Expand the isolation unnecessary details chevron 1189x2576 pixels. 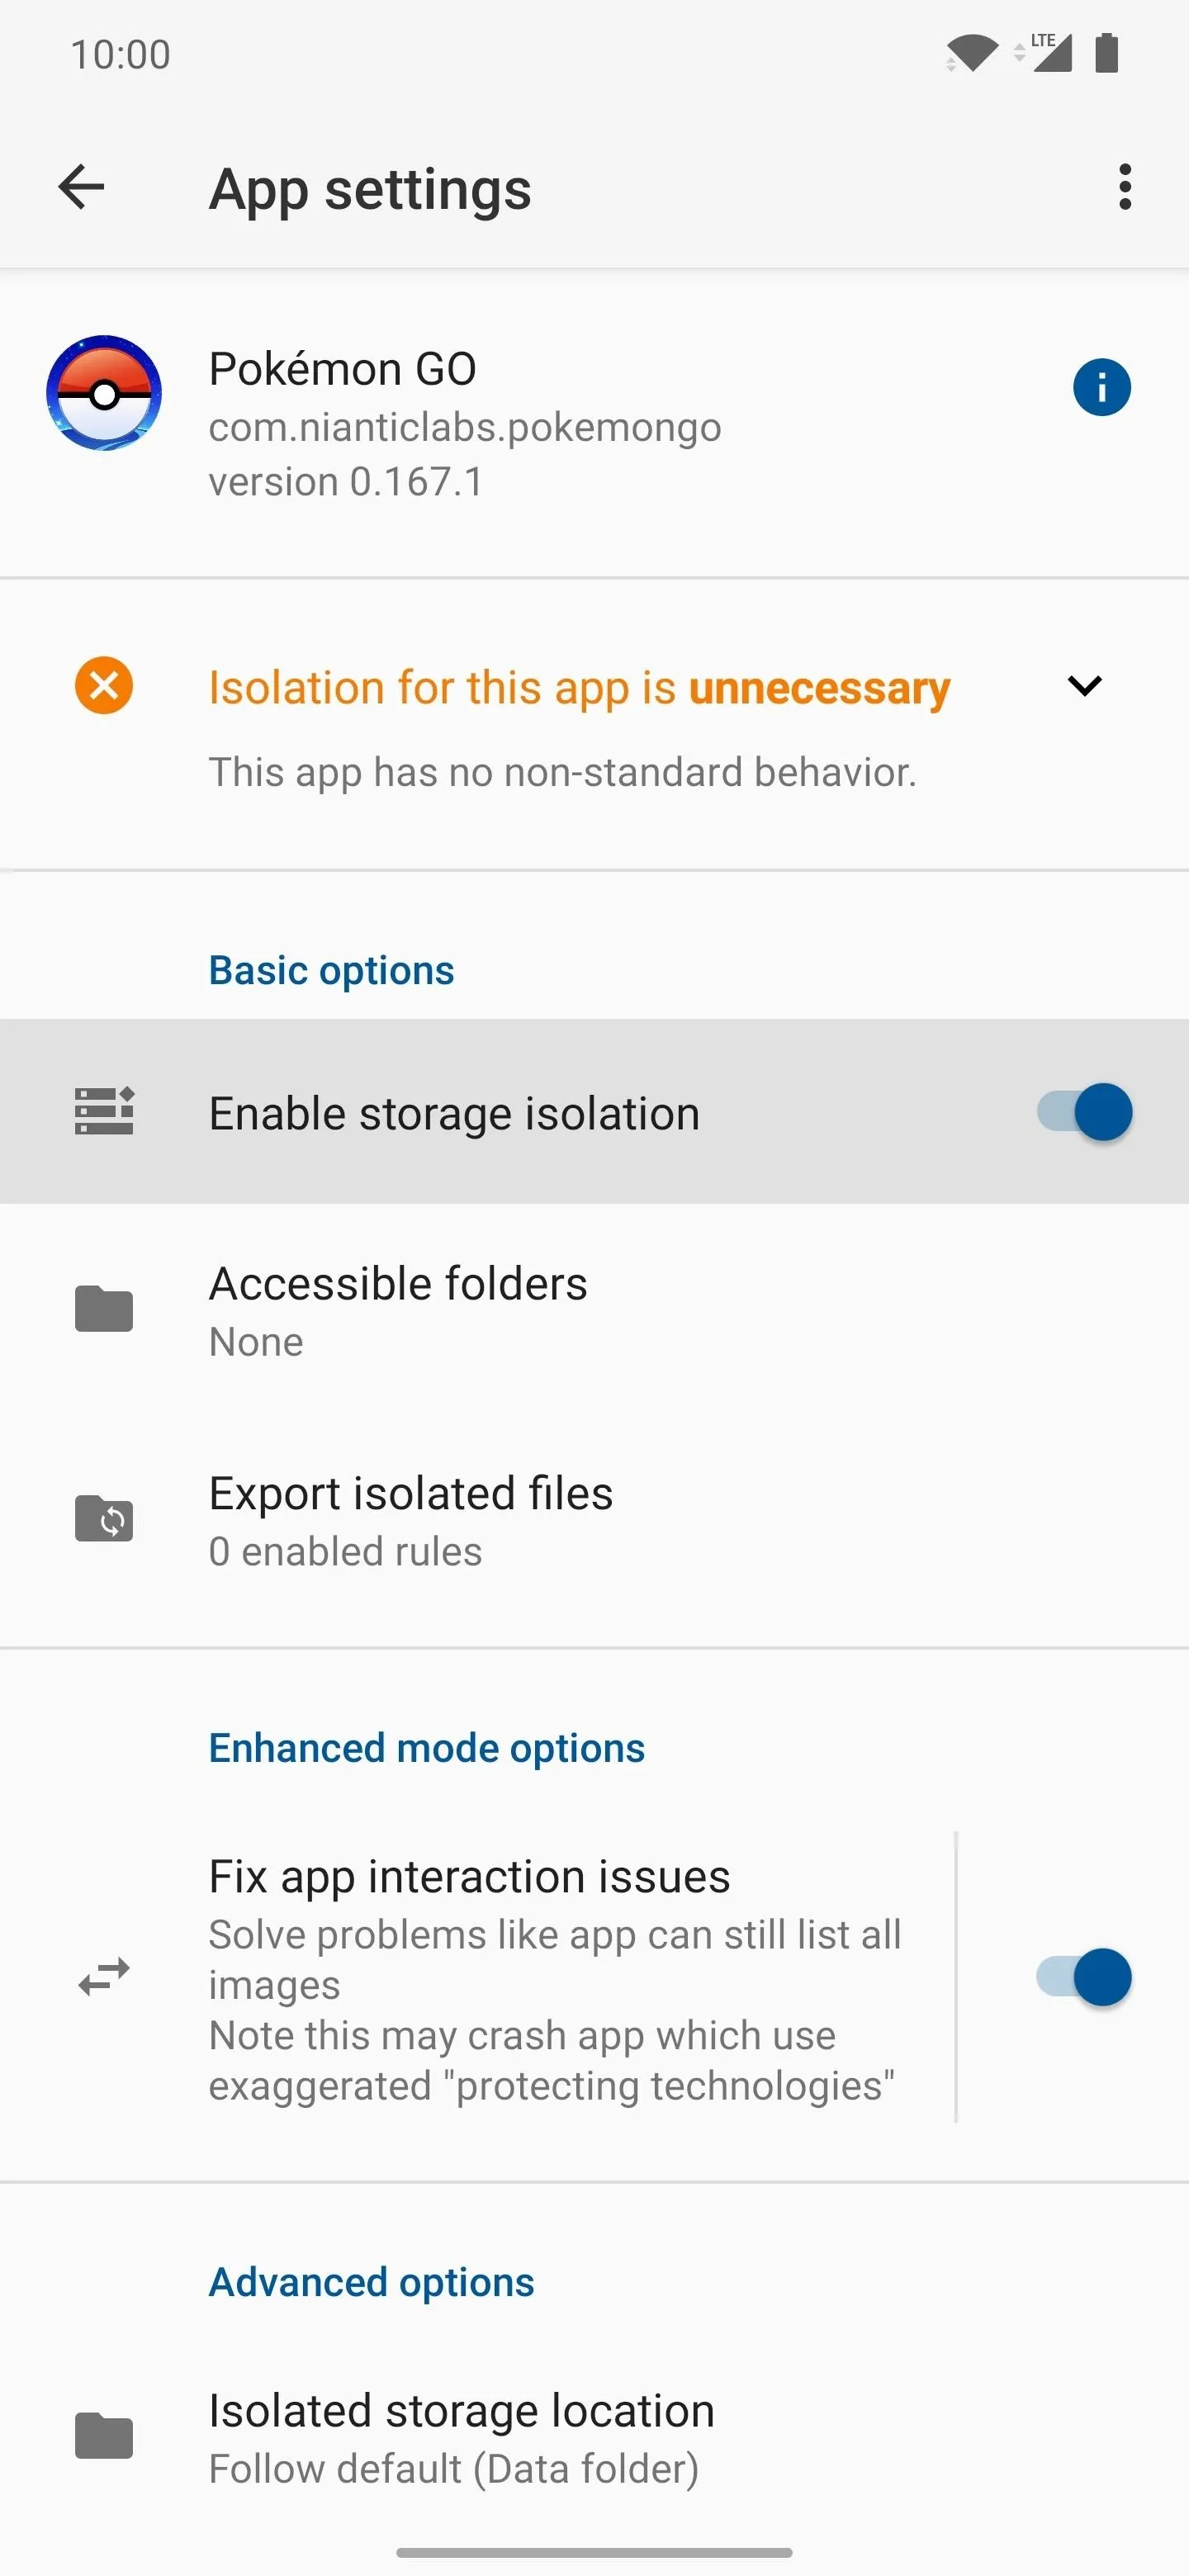(1084, 685)
